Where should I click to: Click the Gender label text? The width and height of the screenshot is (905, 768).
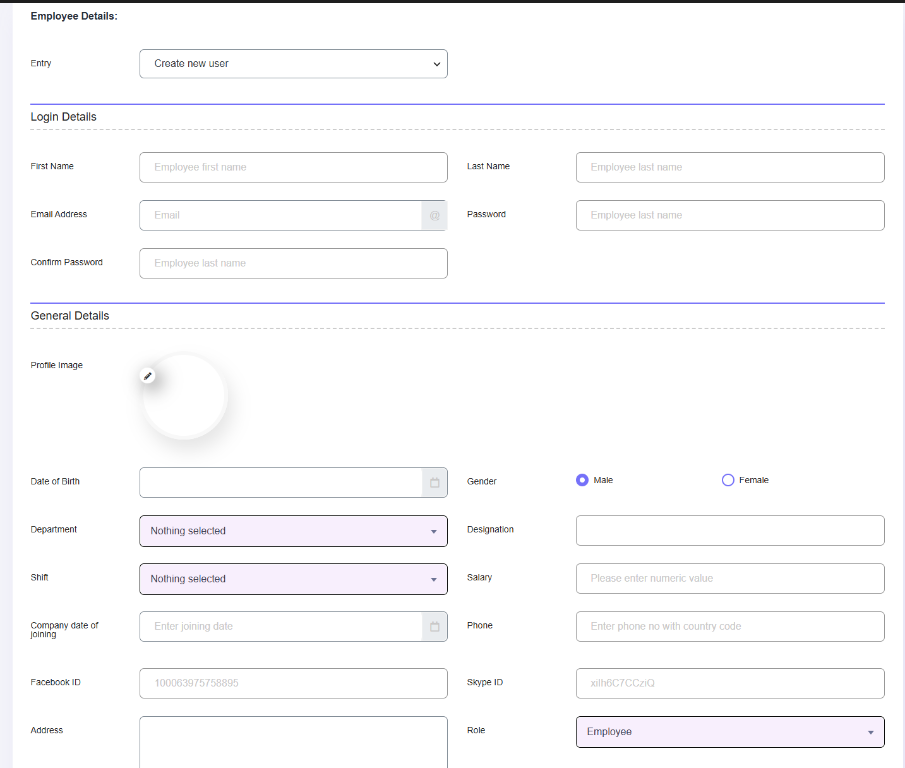[481, 481]
